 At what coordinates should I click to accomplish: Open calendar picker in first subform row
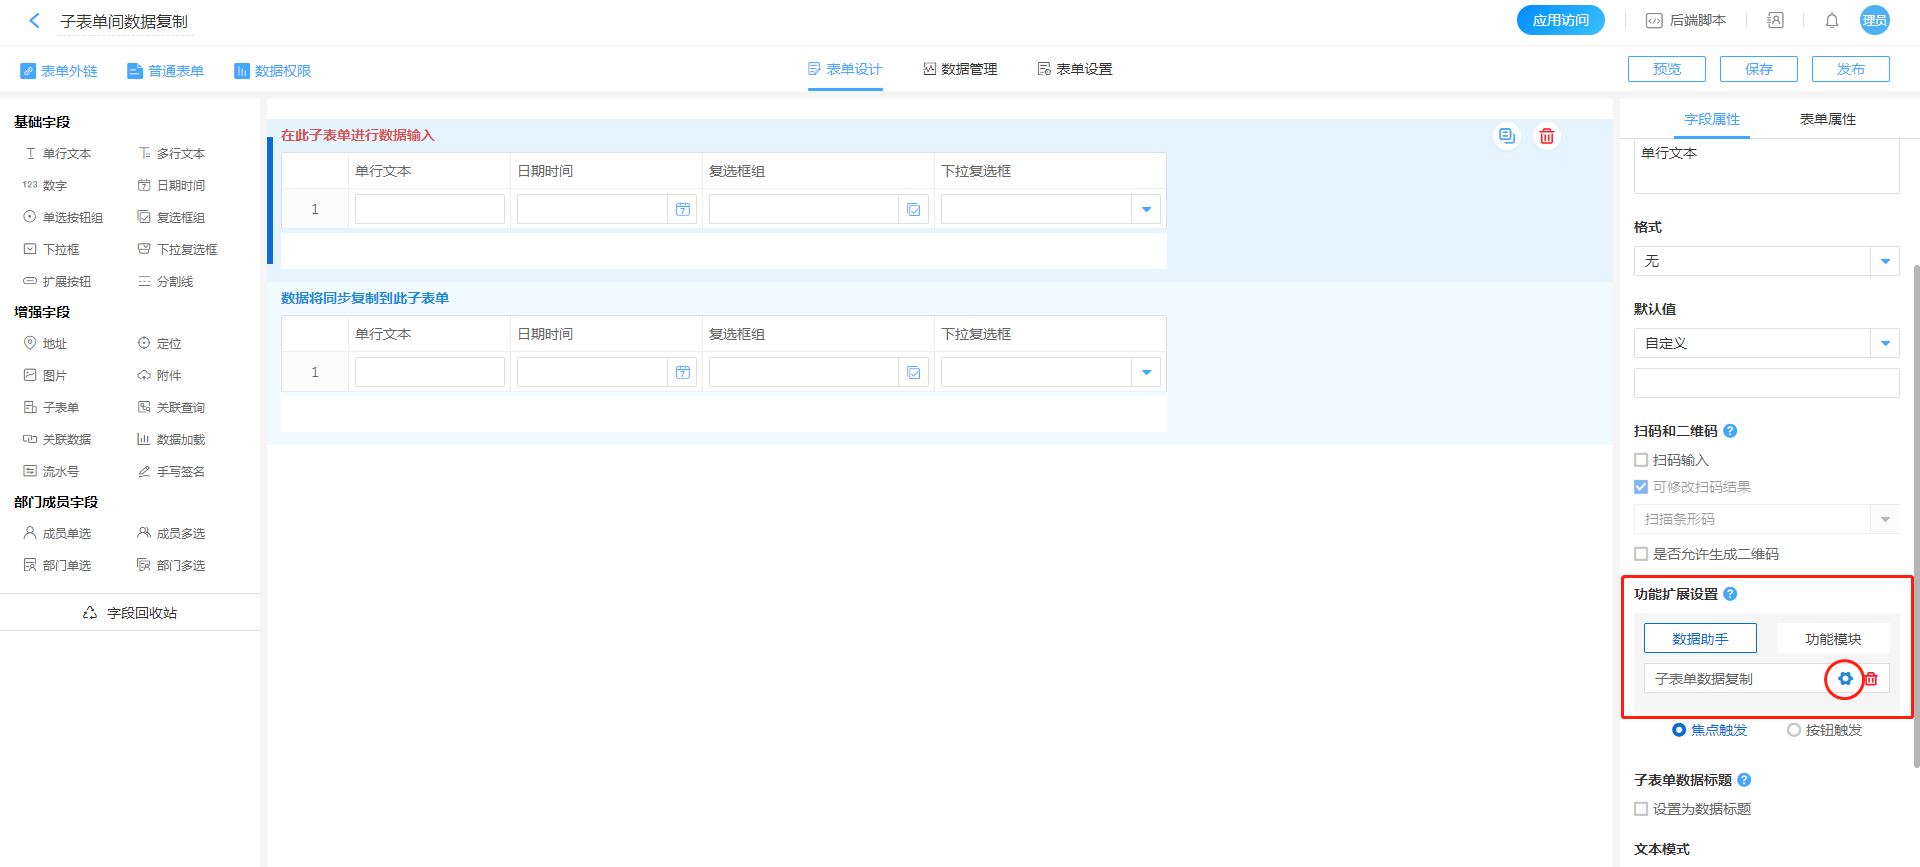click(x=682, y=210)
